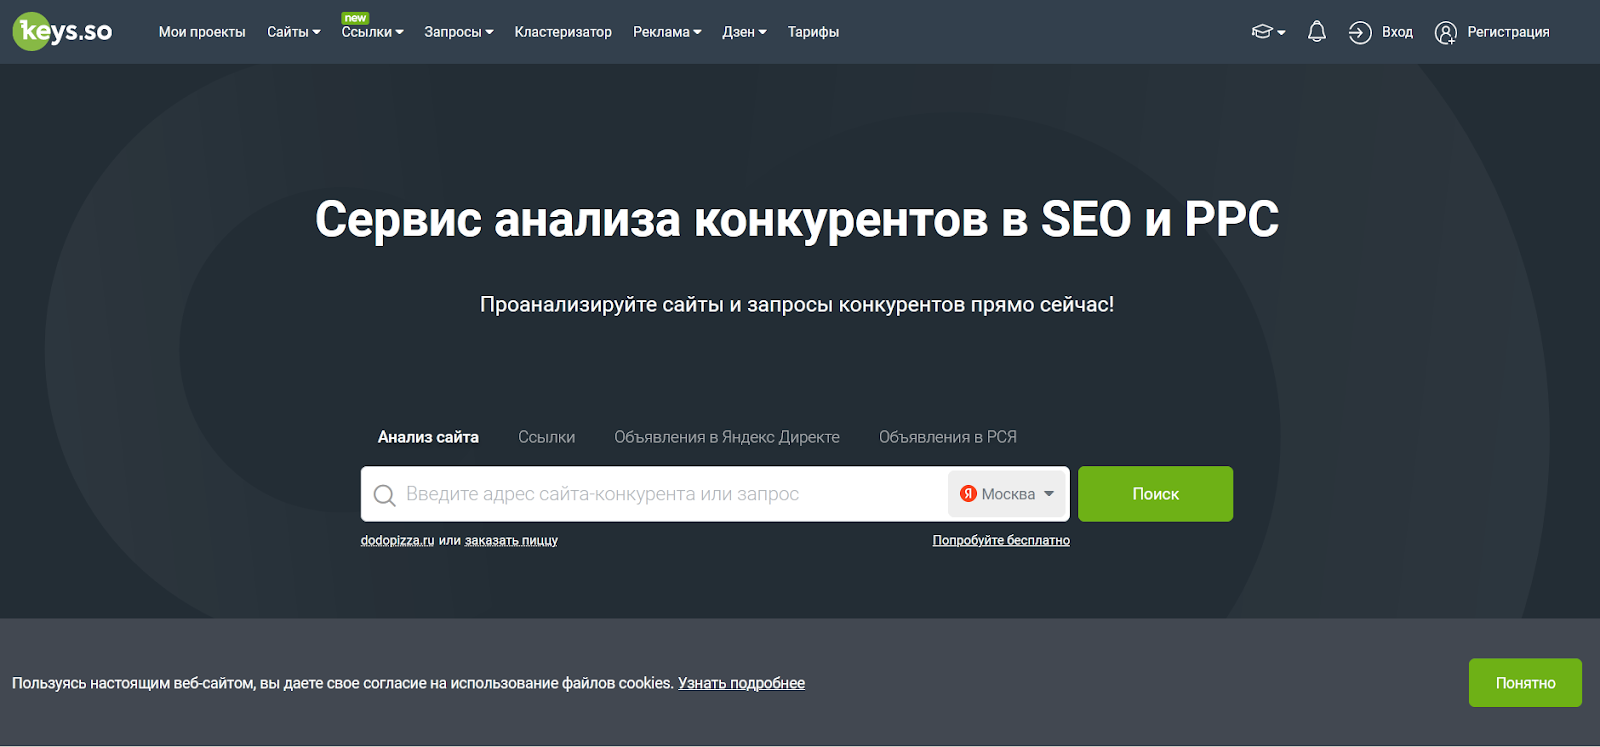Viewport: 1600px width, 747px height.
Task: Expand the Ссылки dropdown menu
Action: click(372, 32)
